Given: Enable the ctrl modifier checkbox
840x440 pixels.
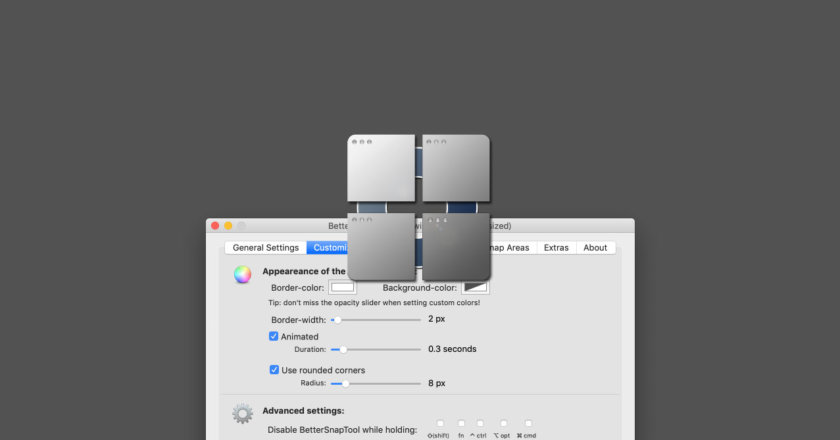Looking at the screenshot, I should click(480, 423).
